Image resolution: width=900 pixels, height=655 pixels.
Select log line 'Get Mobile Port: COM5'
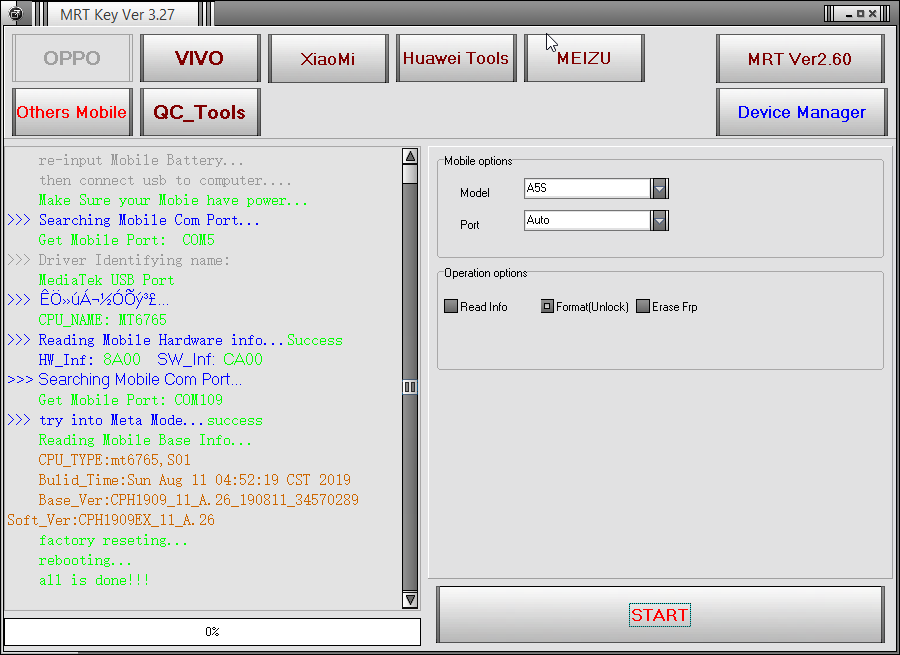point(126,240)
